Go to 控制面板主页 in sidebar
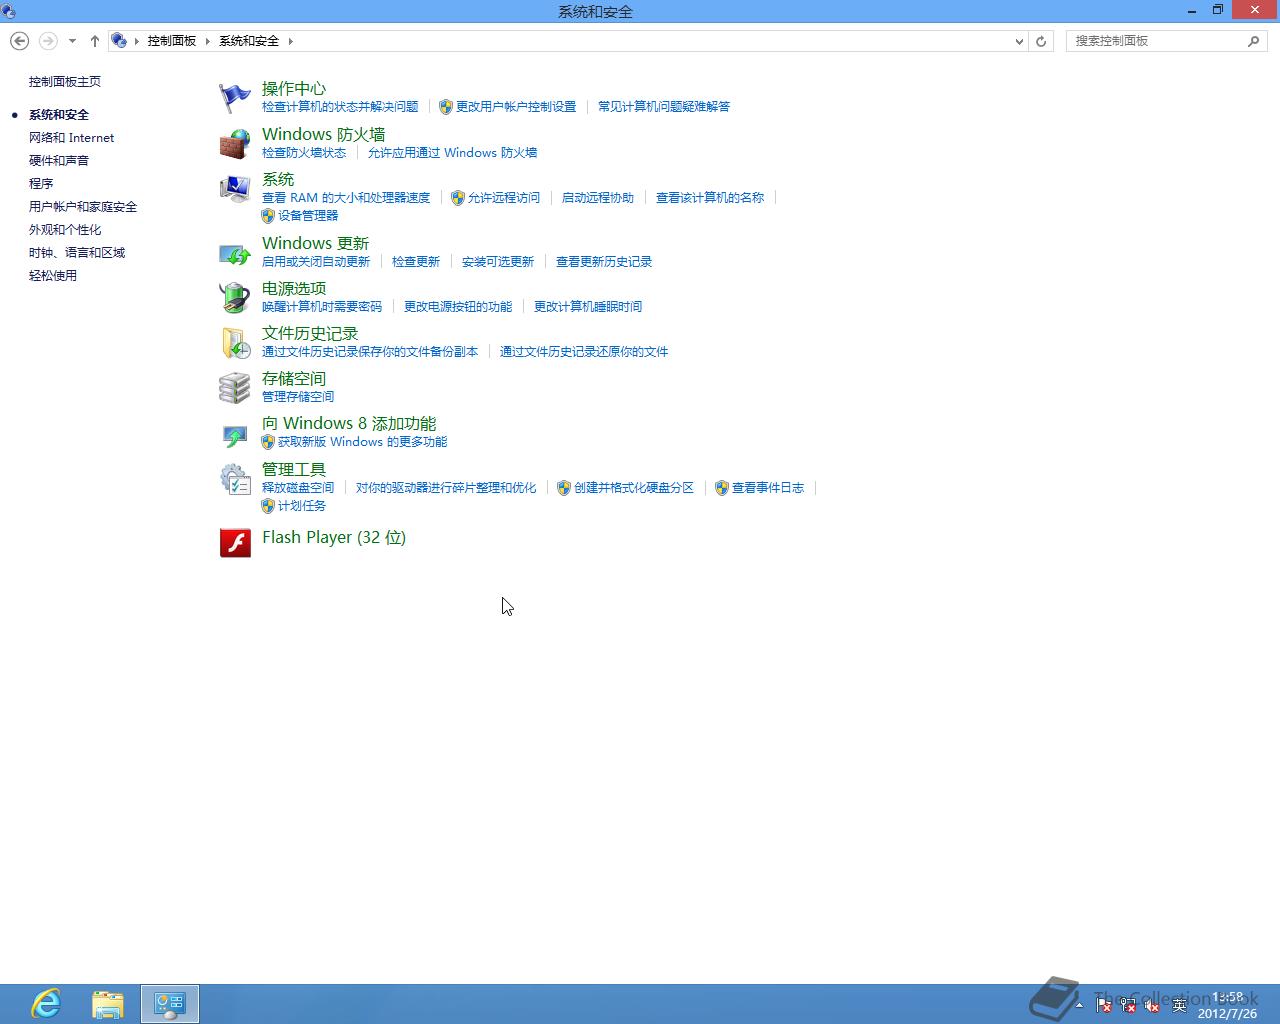This screenshot has width=1280, height=1024. [65, 82]
